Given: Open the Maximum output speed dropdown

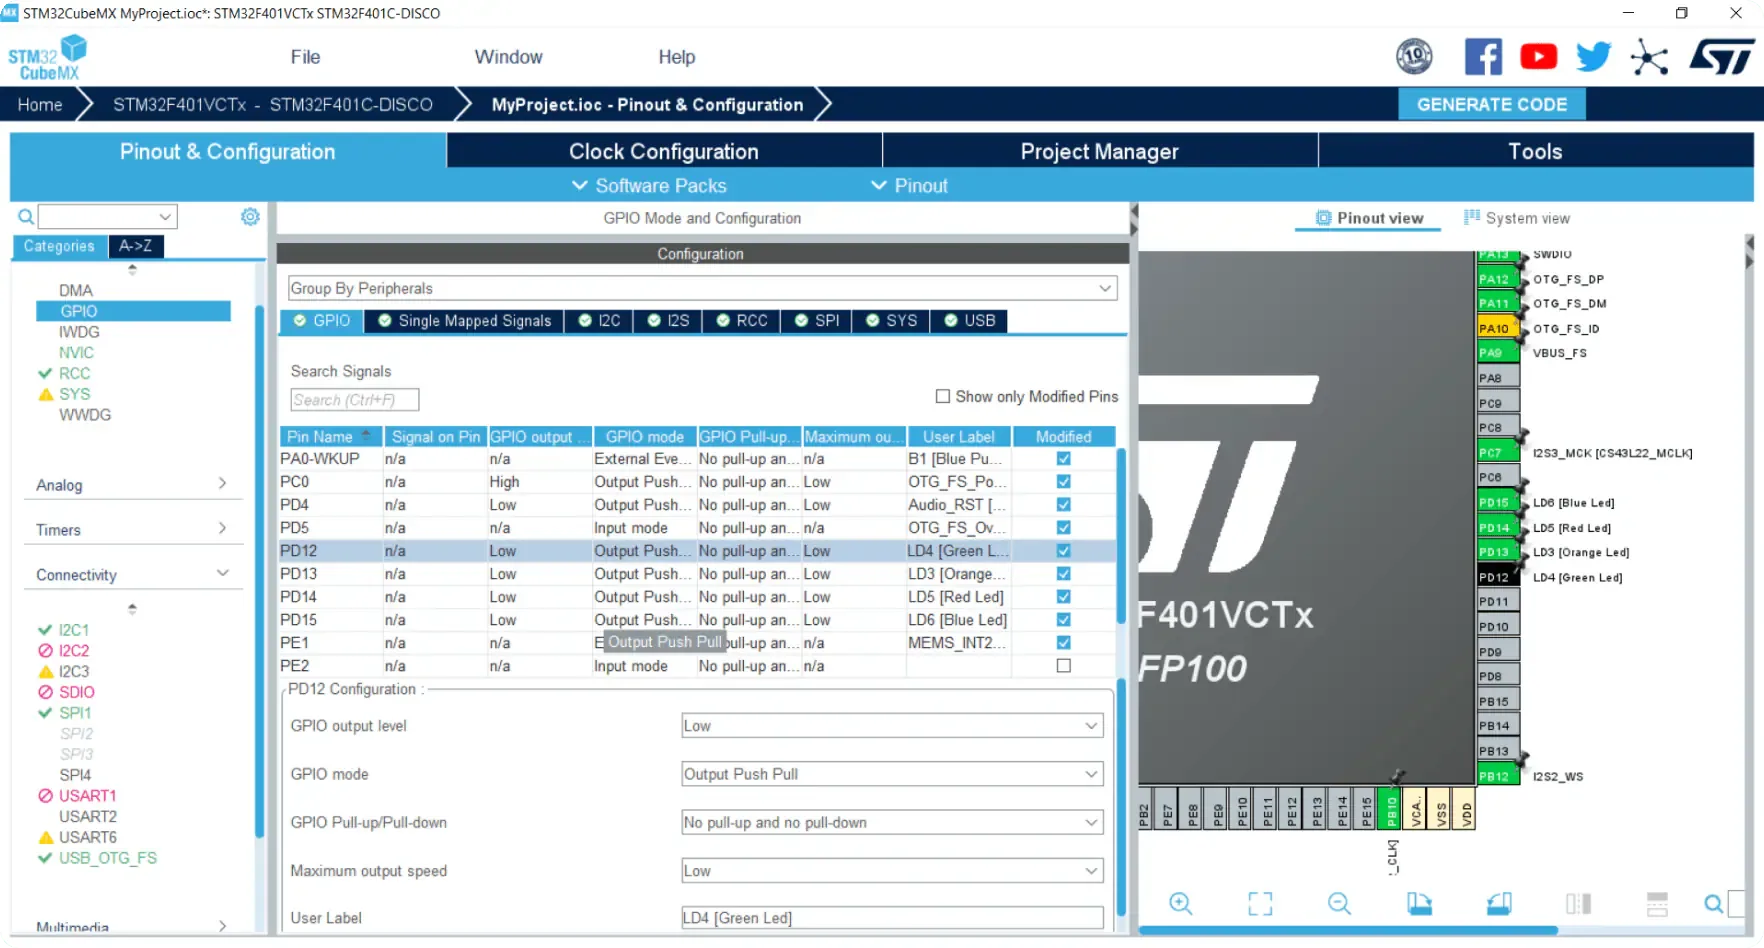Looking at the screenshot, I should point(892,871).
